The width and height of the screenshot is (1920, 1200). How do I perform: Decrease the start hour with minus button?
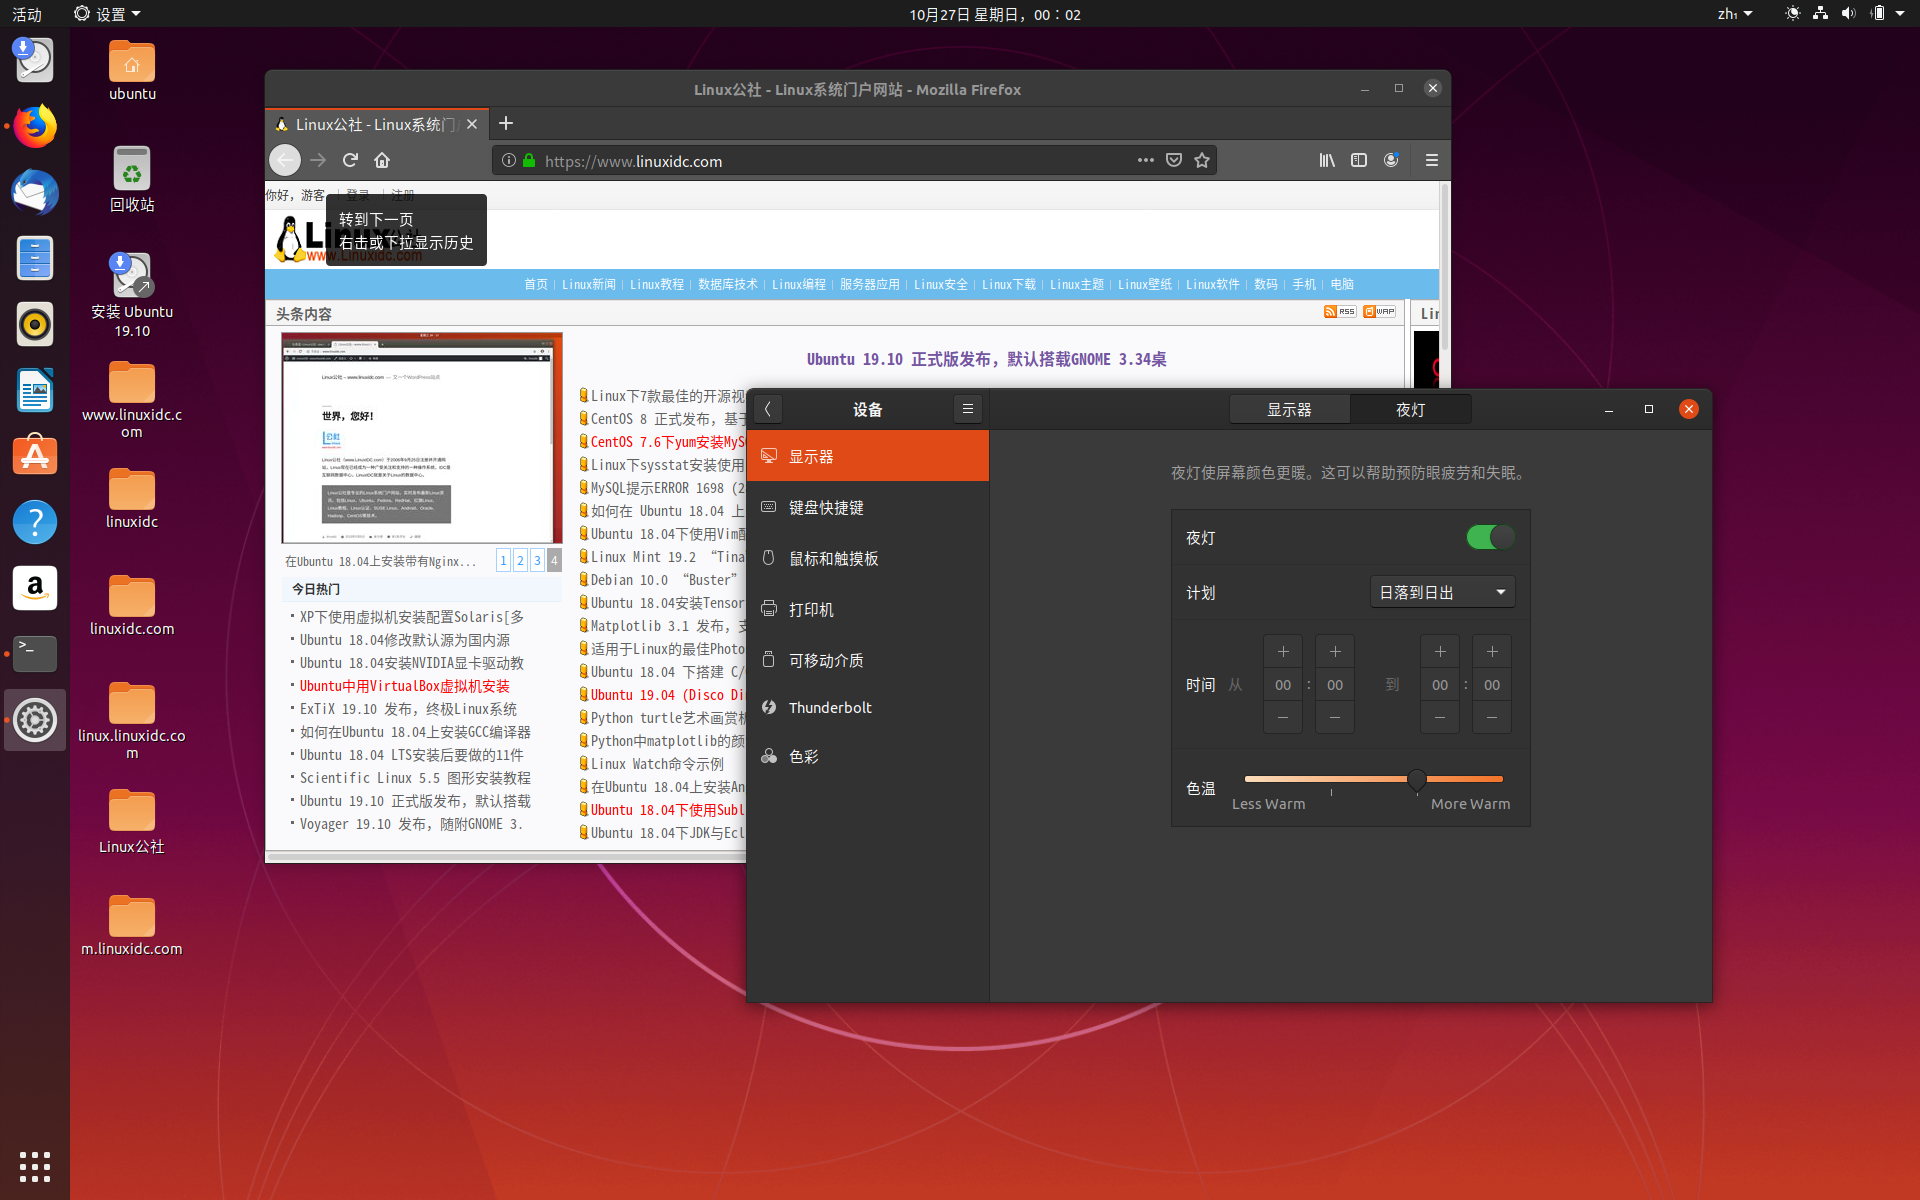tap(1283, 717)
